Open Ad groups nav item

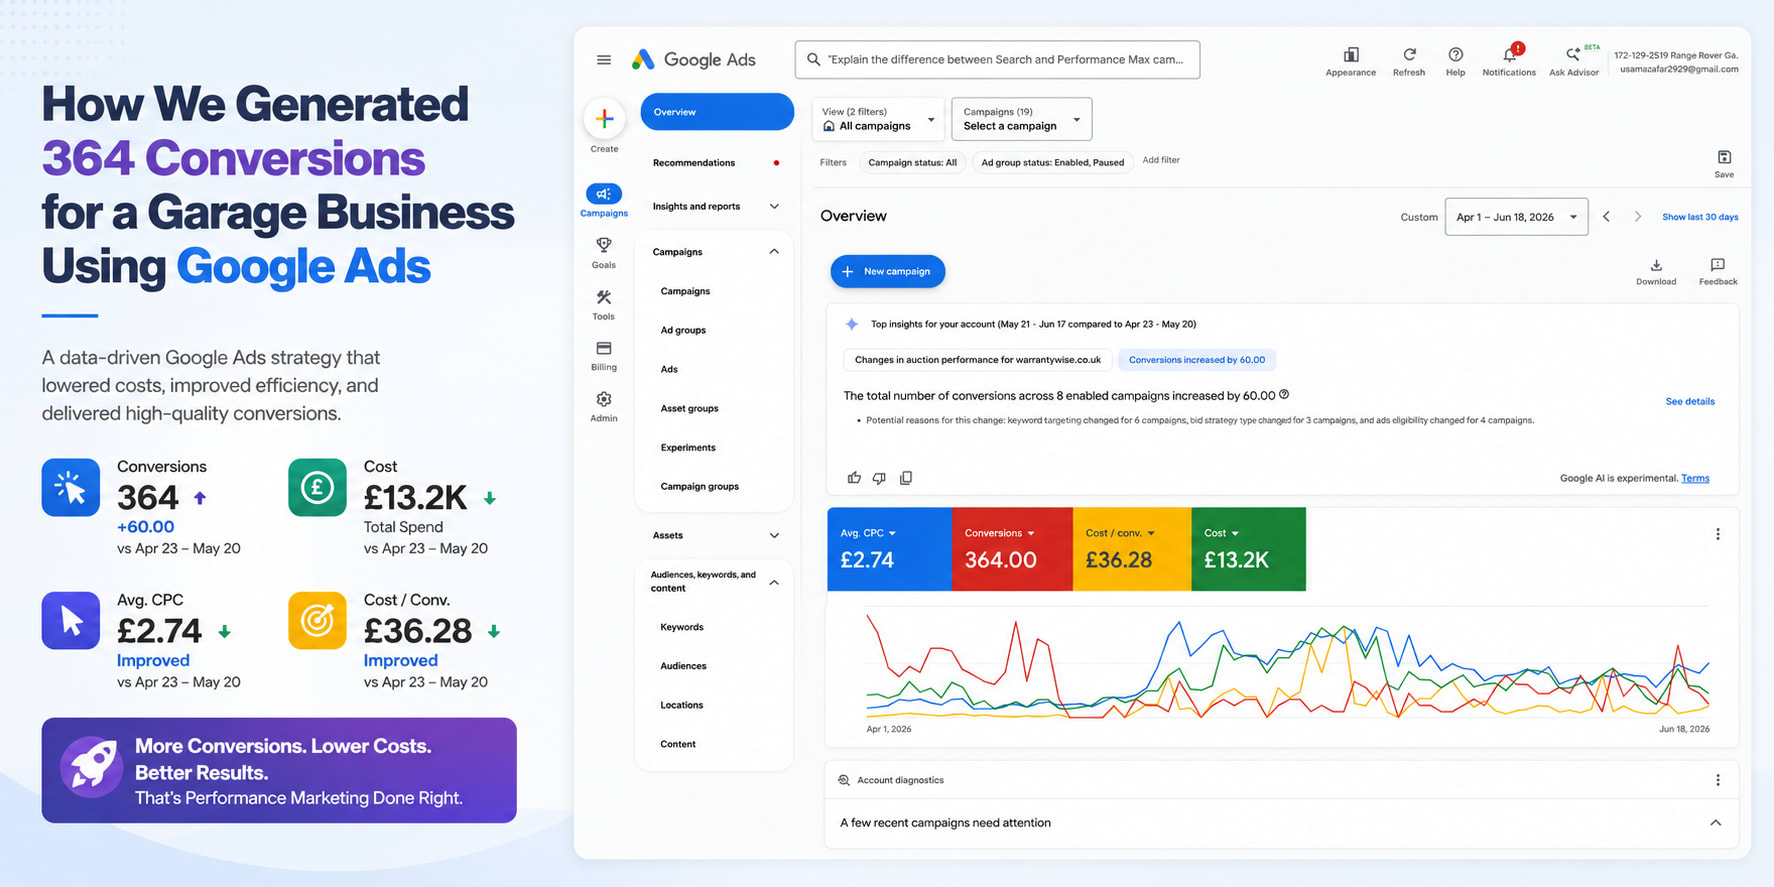[x=683, y=330]
